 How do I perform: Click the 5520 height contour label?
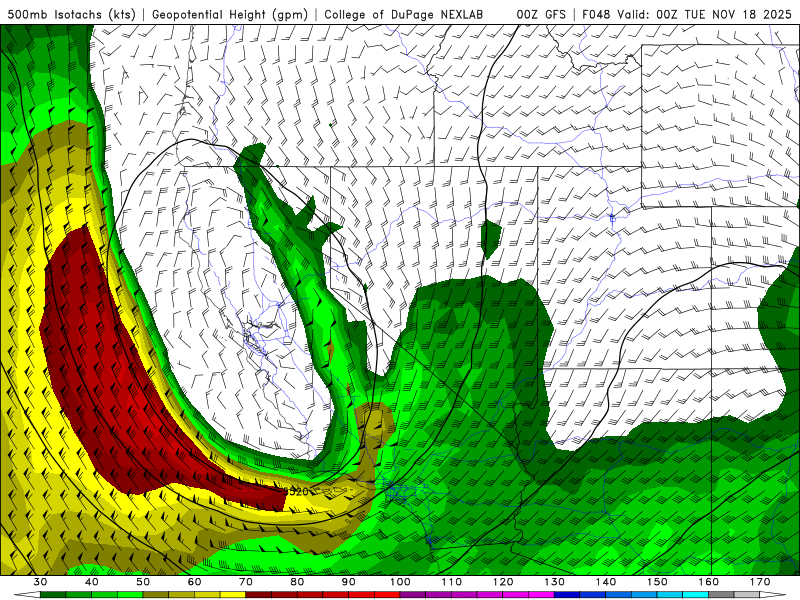(x=296, y=492)
